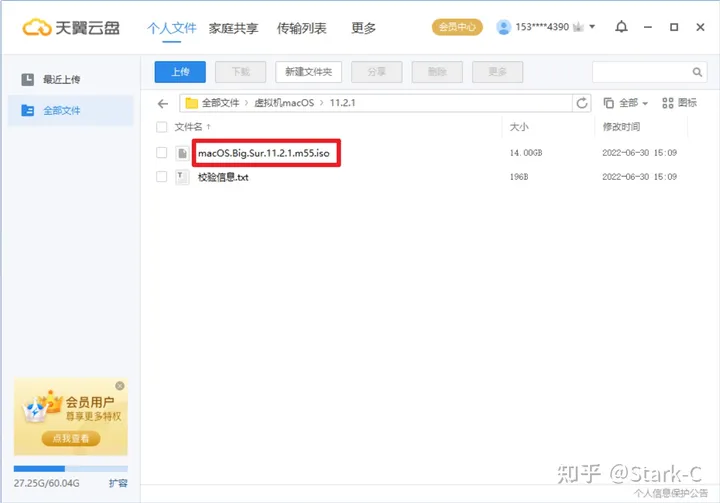Sort by 修改时间 column header
Viewport: 720px width, 503px height.
621,127
